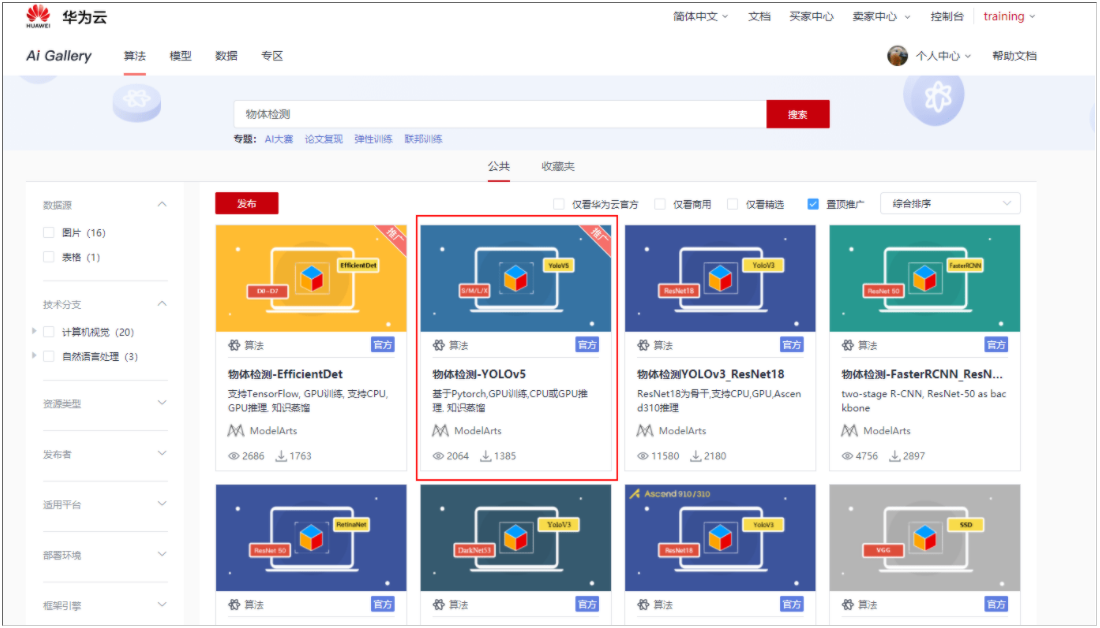Open the 个人中心 dropdown
This screenshot has height=628, width=1100.
pyautogui.click(x=943, y=56)
